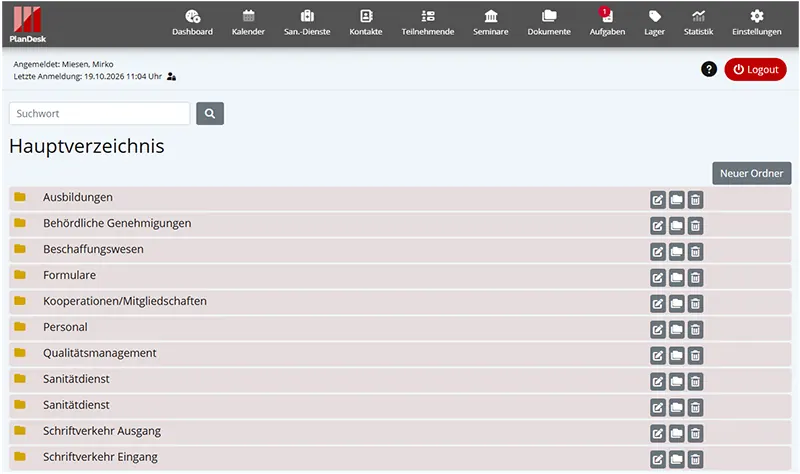Click the folder icon button for Ausbildungen
Screen dimensions: 800x474
[677, 200]
